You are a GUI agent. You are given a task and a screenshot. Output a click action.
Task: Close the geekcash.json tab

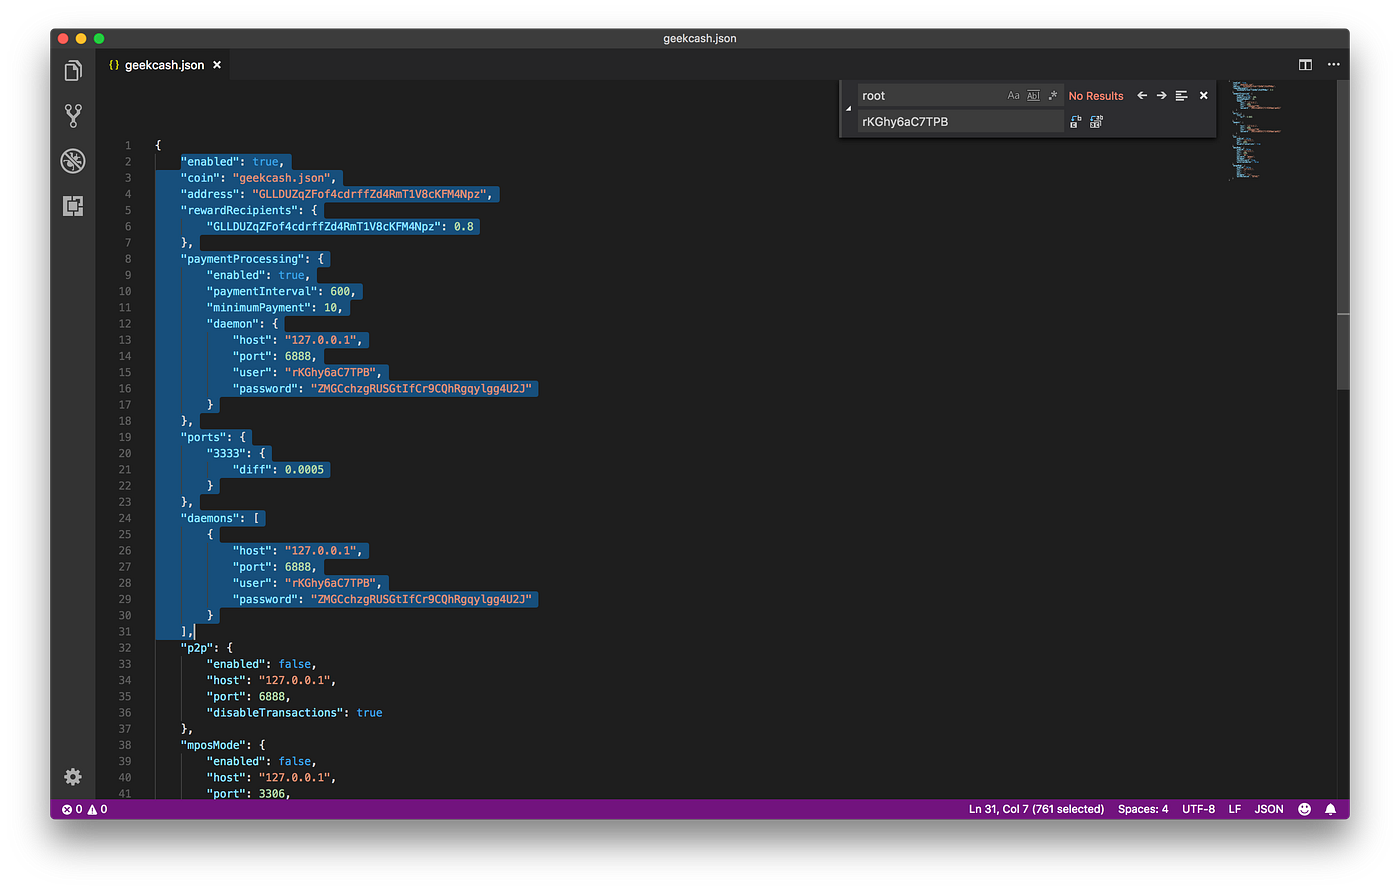coord(217,65)
